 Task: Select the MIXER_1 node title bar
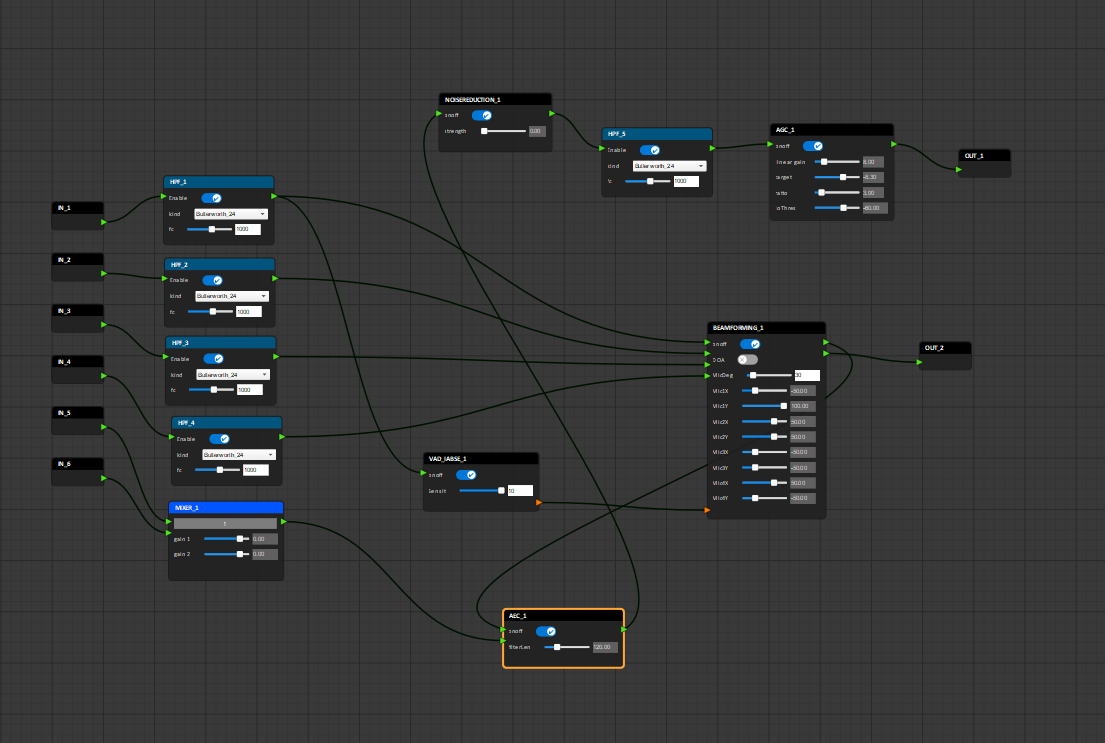(x=226, y=508)
